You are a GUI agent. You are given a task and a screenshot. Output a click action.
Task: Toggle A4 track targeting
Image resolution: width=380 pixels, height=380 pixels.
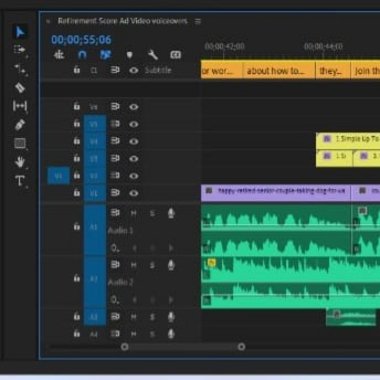[x=94, y=334]
